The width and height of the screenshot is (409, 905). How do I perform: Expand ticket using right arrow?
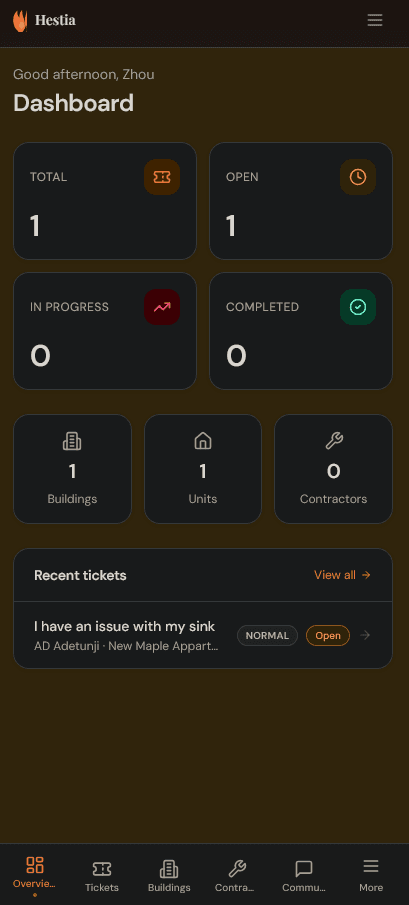(365, 635)
